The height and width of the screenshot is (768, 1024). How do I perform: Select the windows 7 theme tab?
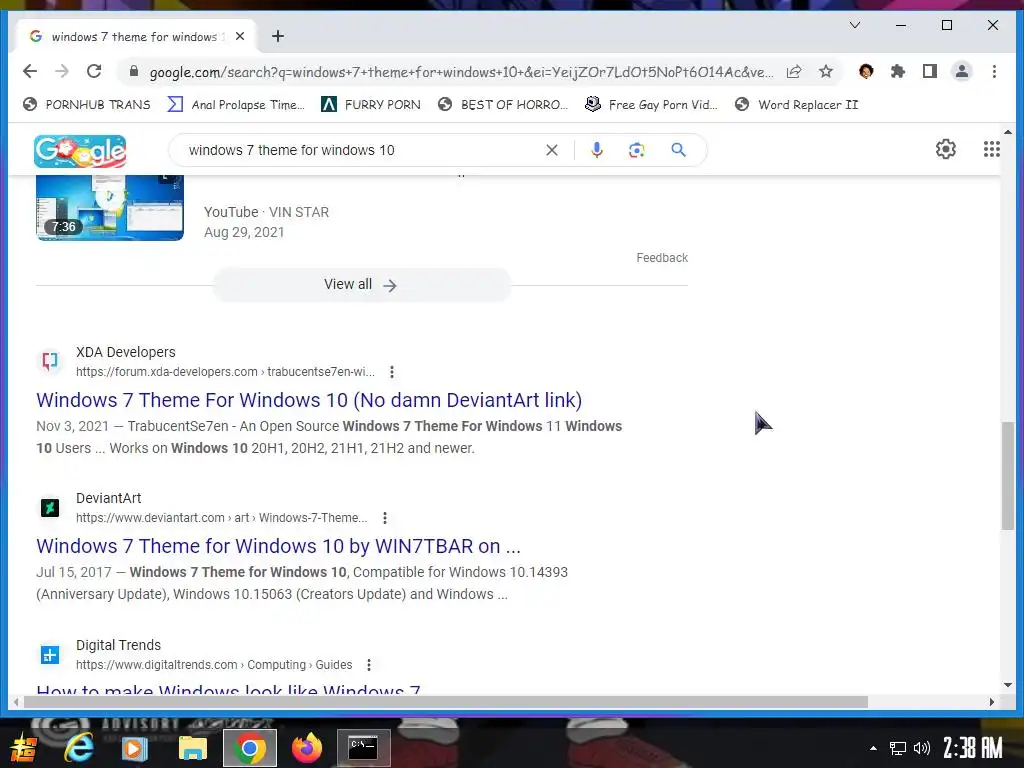click(x=134, y=37)
